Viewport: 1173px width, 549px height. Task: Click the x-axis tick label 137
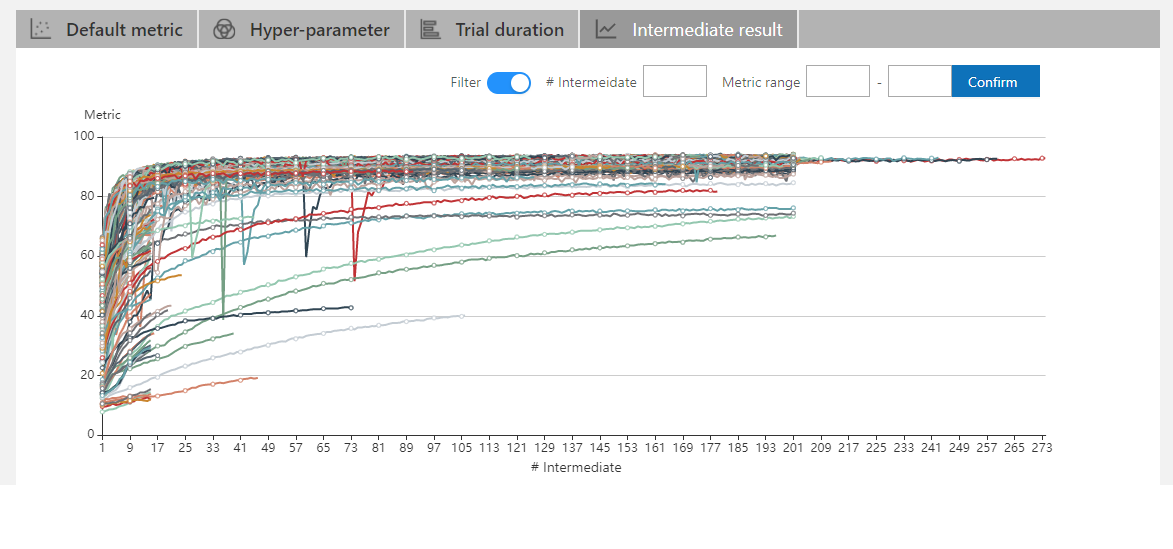[x=572, y=450]
